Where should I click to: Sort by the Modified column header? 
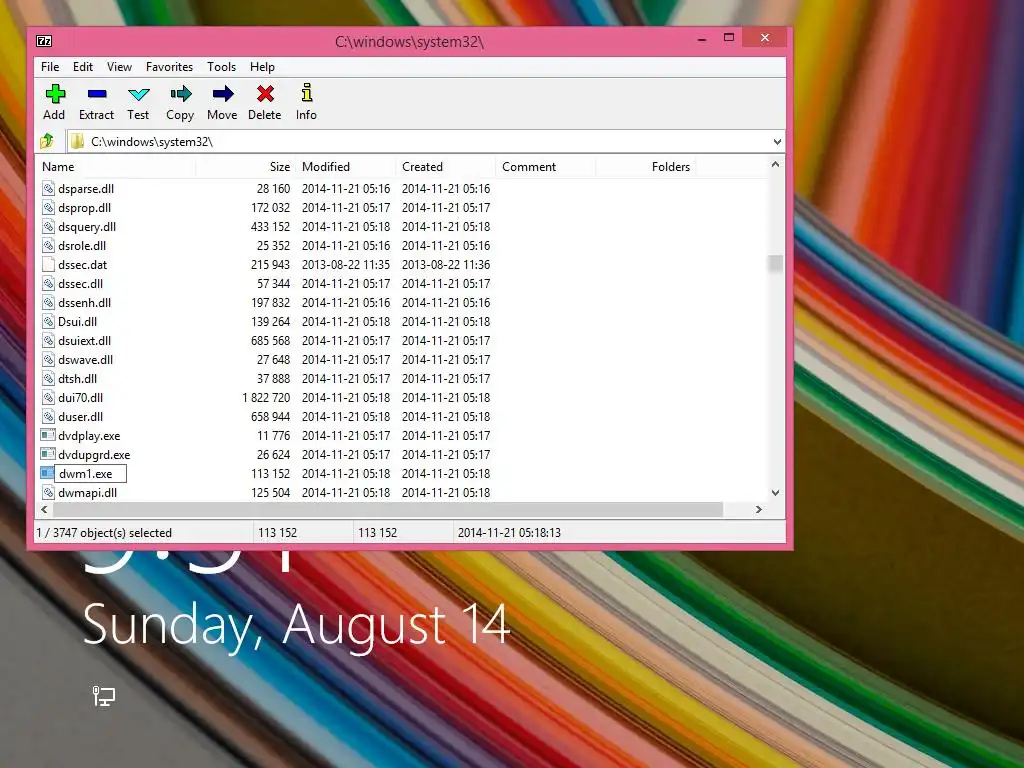[x=345, y=167]
